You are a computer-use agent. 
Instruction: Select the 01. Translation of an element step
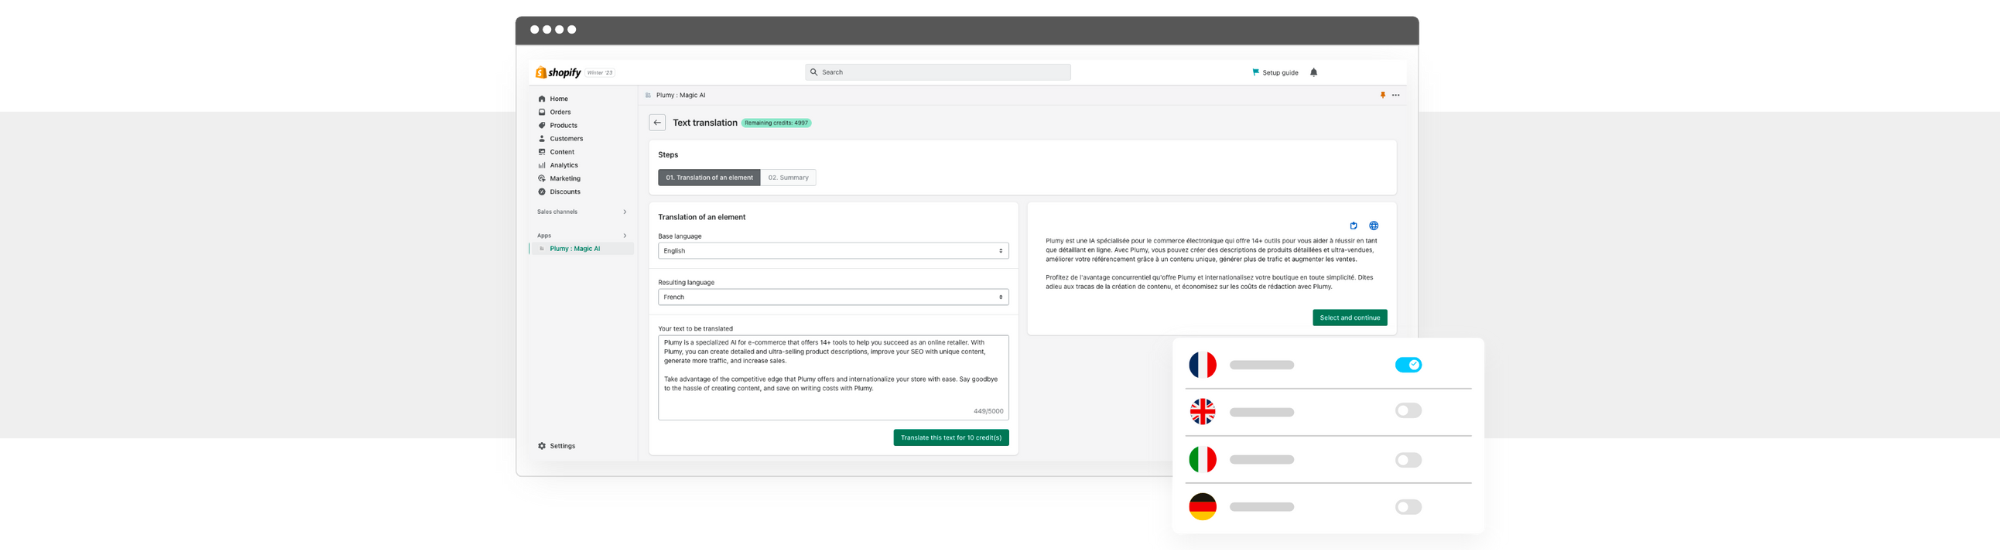(709, 178)
